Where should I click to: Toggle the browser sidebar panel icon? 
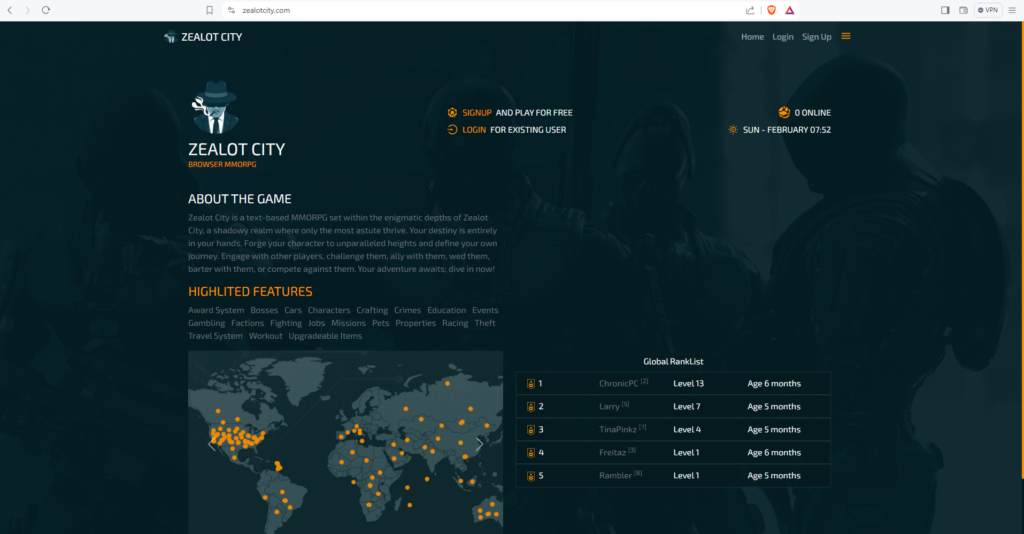tap(945, 10)
